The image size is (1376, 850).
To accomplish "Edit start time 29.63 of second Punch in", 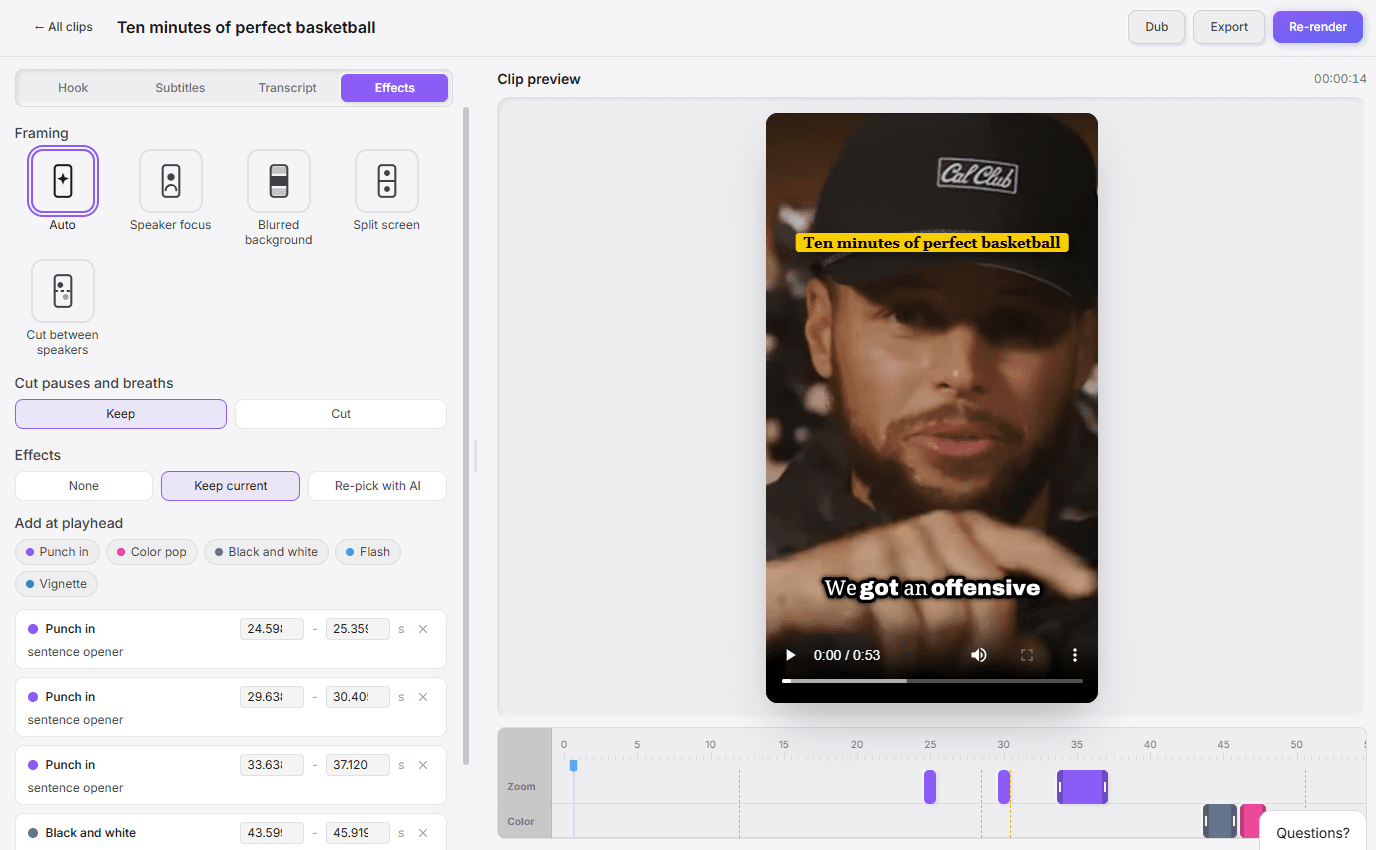I will coord(272,697).
